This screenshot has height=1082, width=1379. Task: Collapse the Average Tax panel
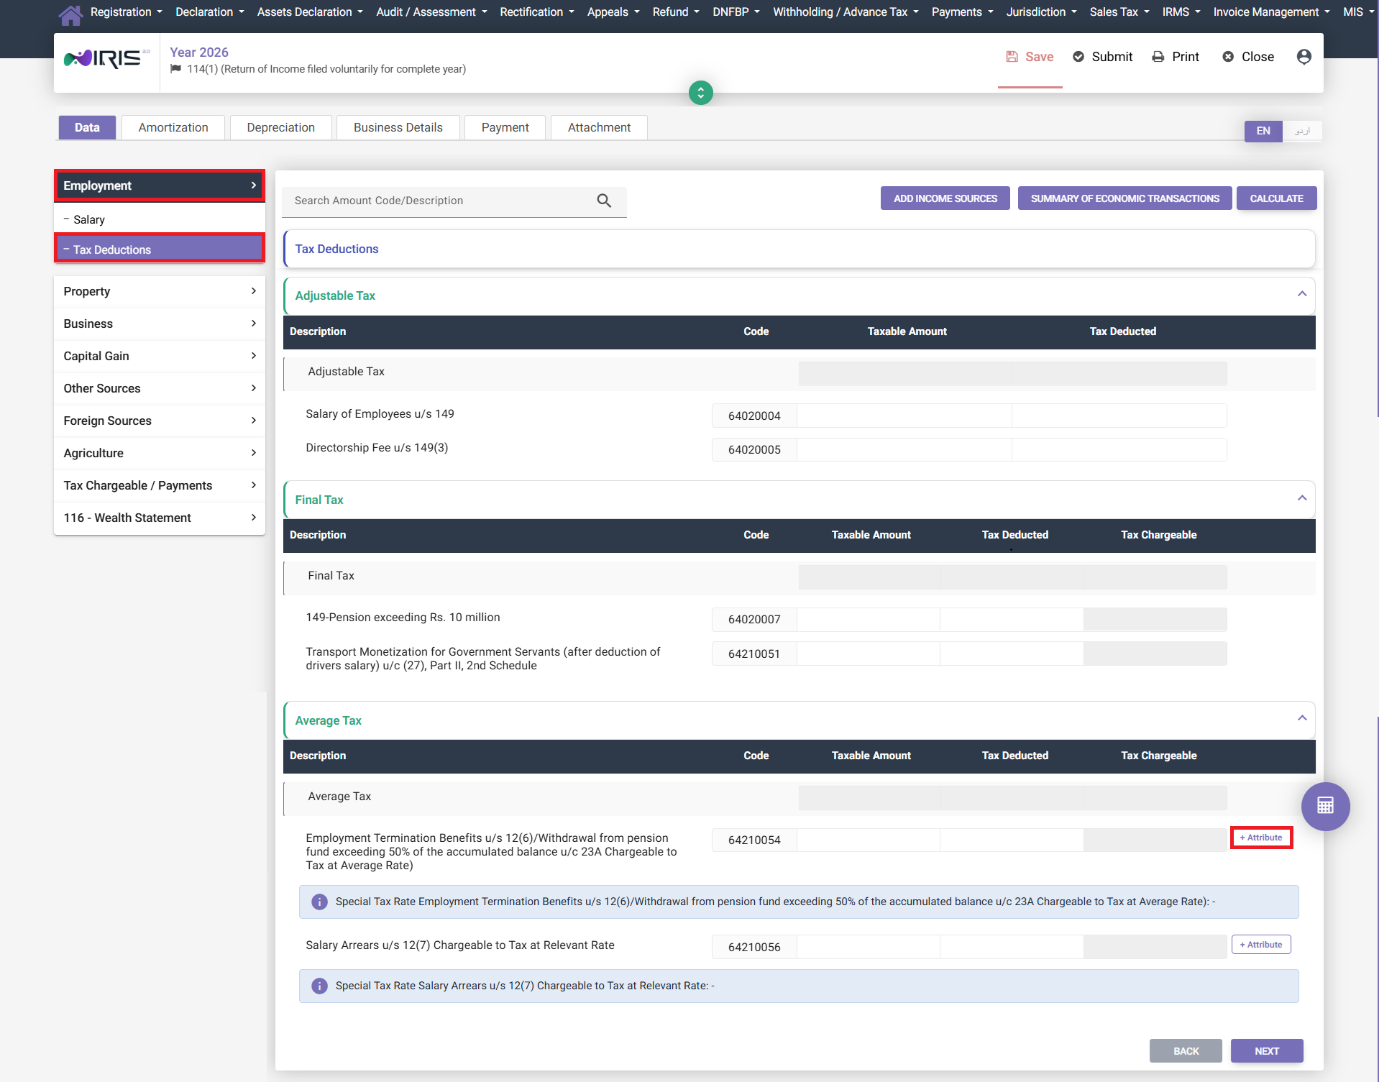tap(1302, 718)
